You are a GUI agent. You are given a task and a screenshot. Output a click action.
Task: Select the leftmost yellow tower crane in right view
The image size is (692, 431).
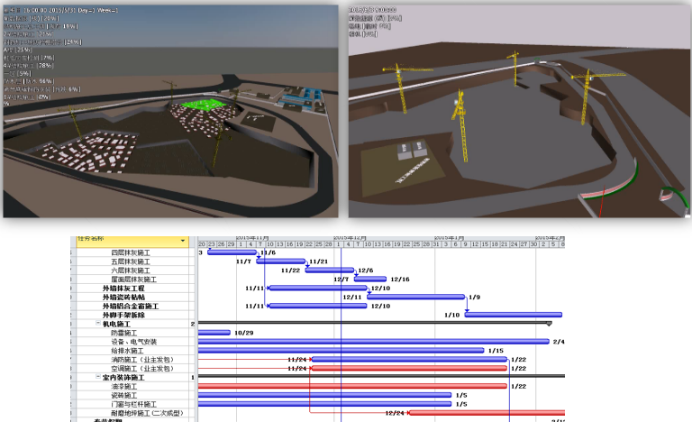(398, 88)
